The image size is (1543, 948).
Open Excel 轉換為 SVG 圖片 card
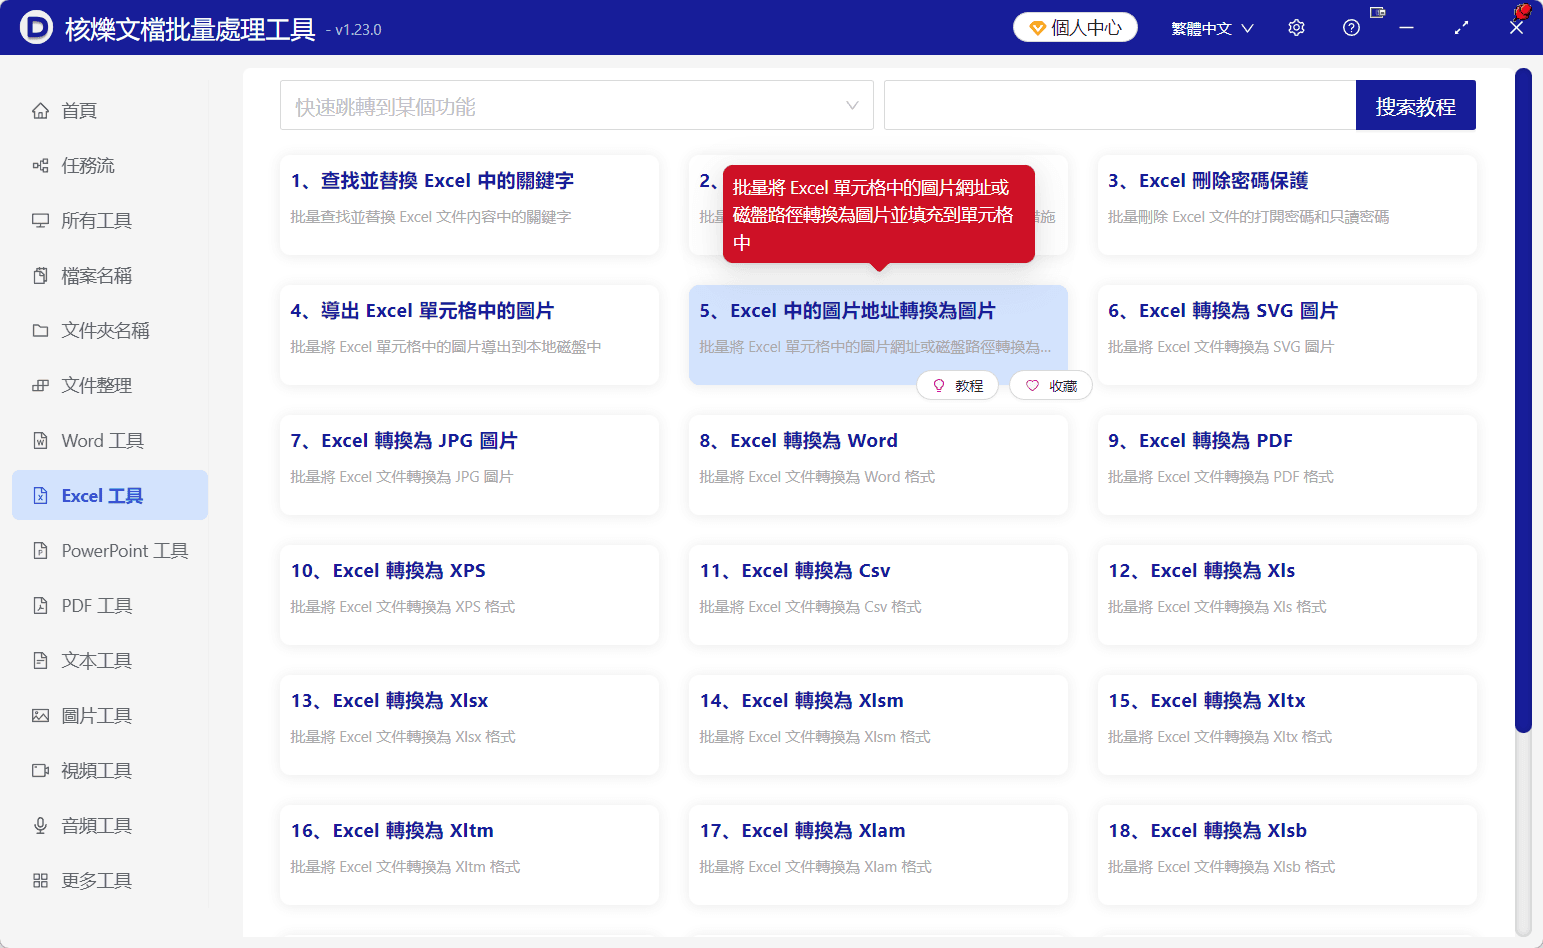click(1287, 335)
